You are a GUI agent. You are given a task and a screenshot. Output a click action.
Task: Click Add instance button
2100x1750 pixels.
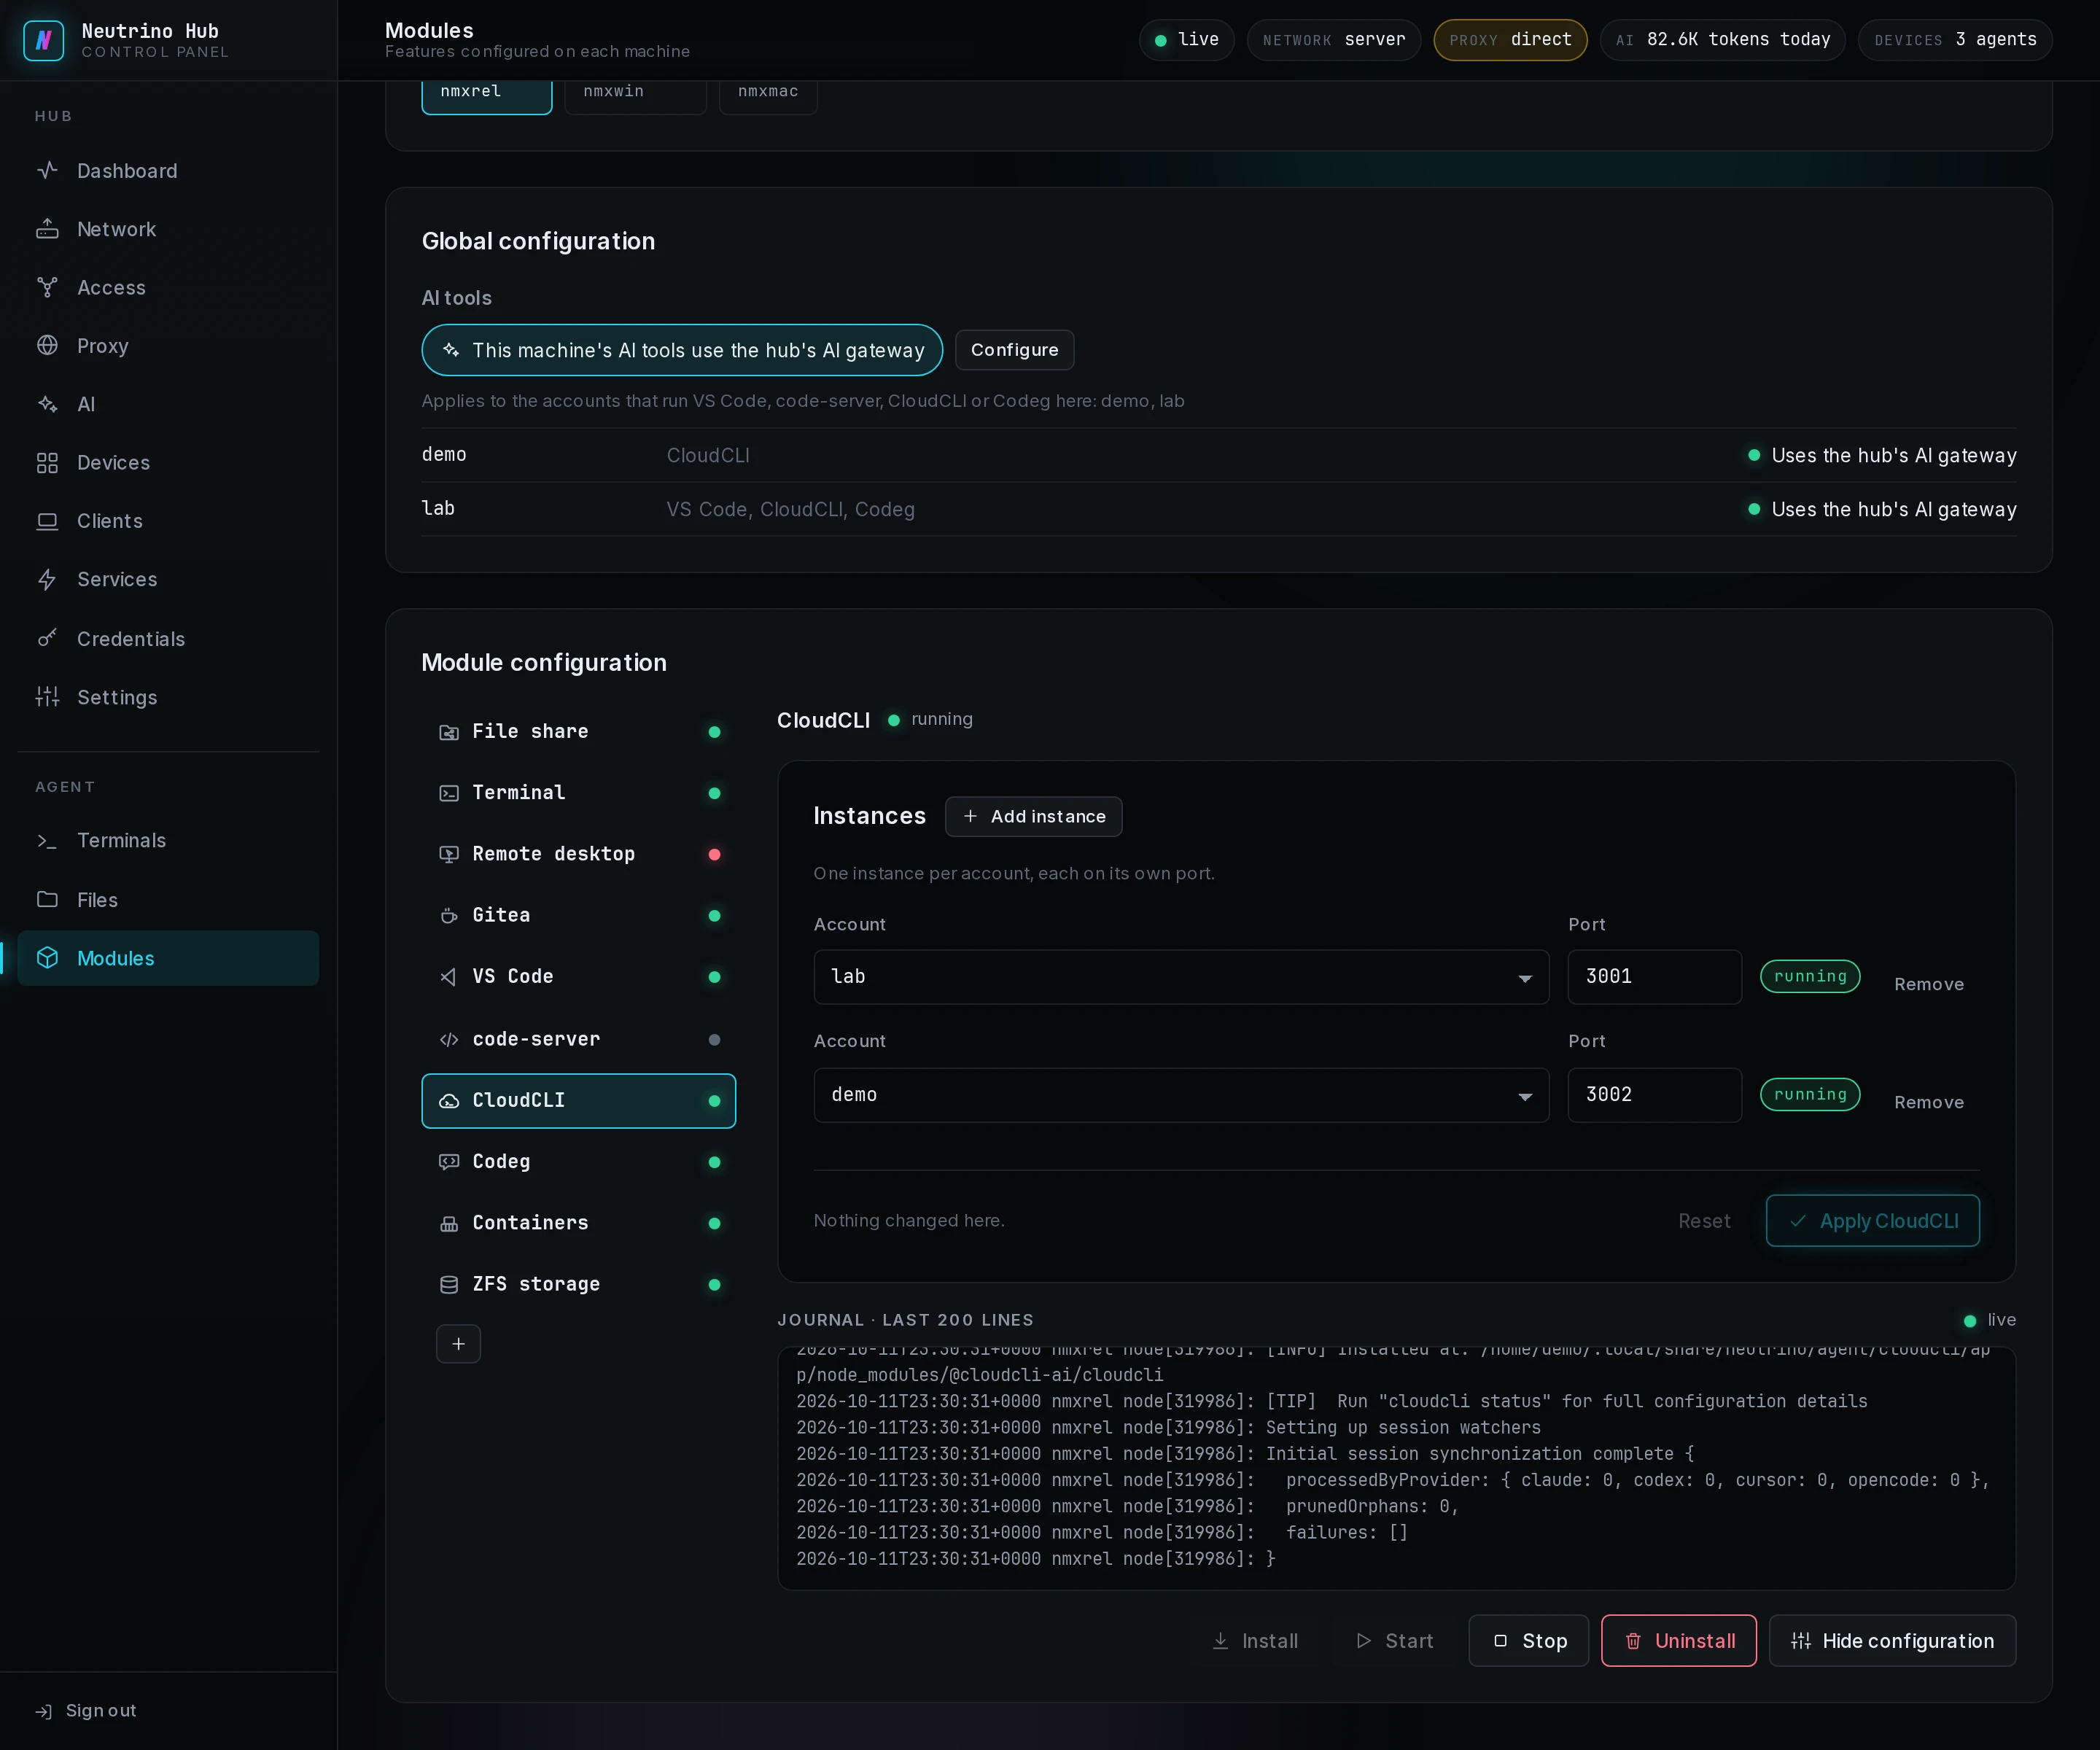(x=1033, y=817)
